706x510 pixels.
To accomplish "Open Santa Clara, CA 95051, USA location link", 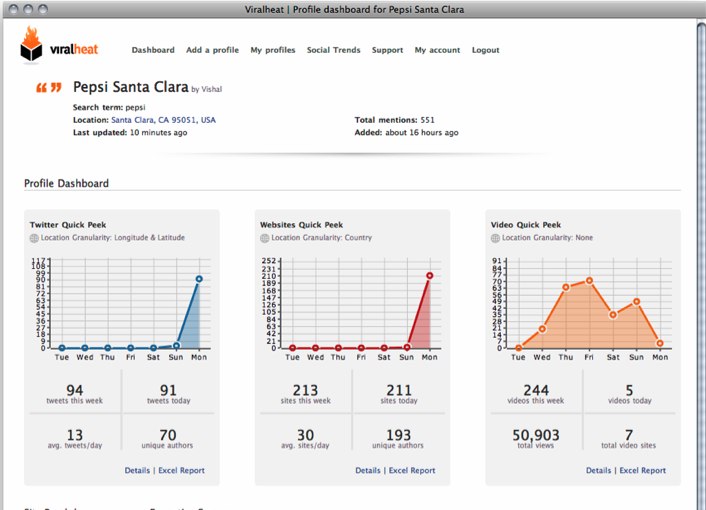I will 163,120.
